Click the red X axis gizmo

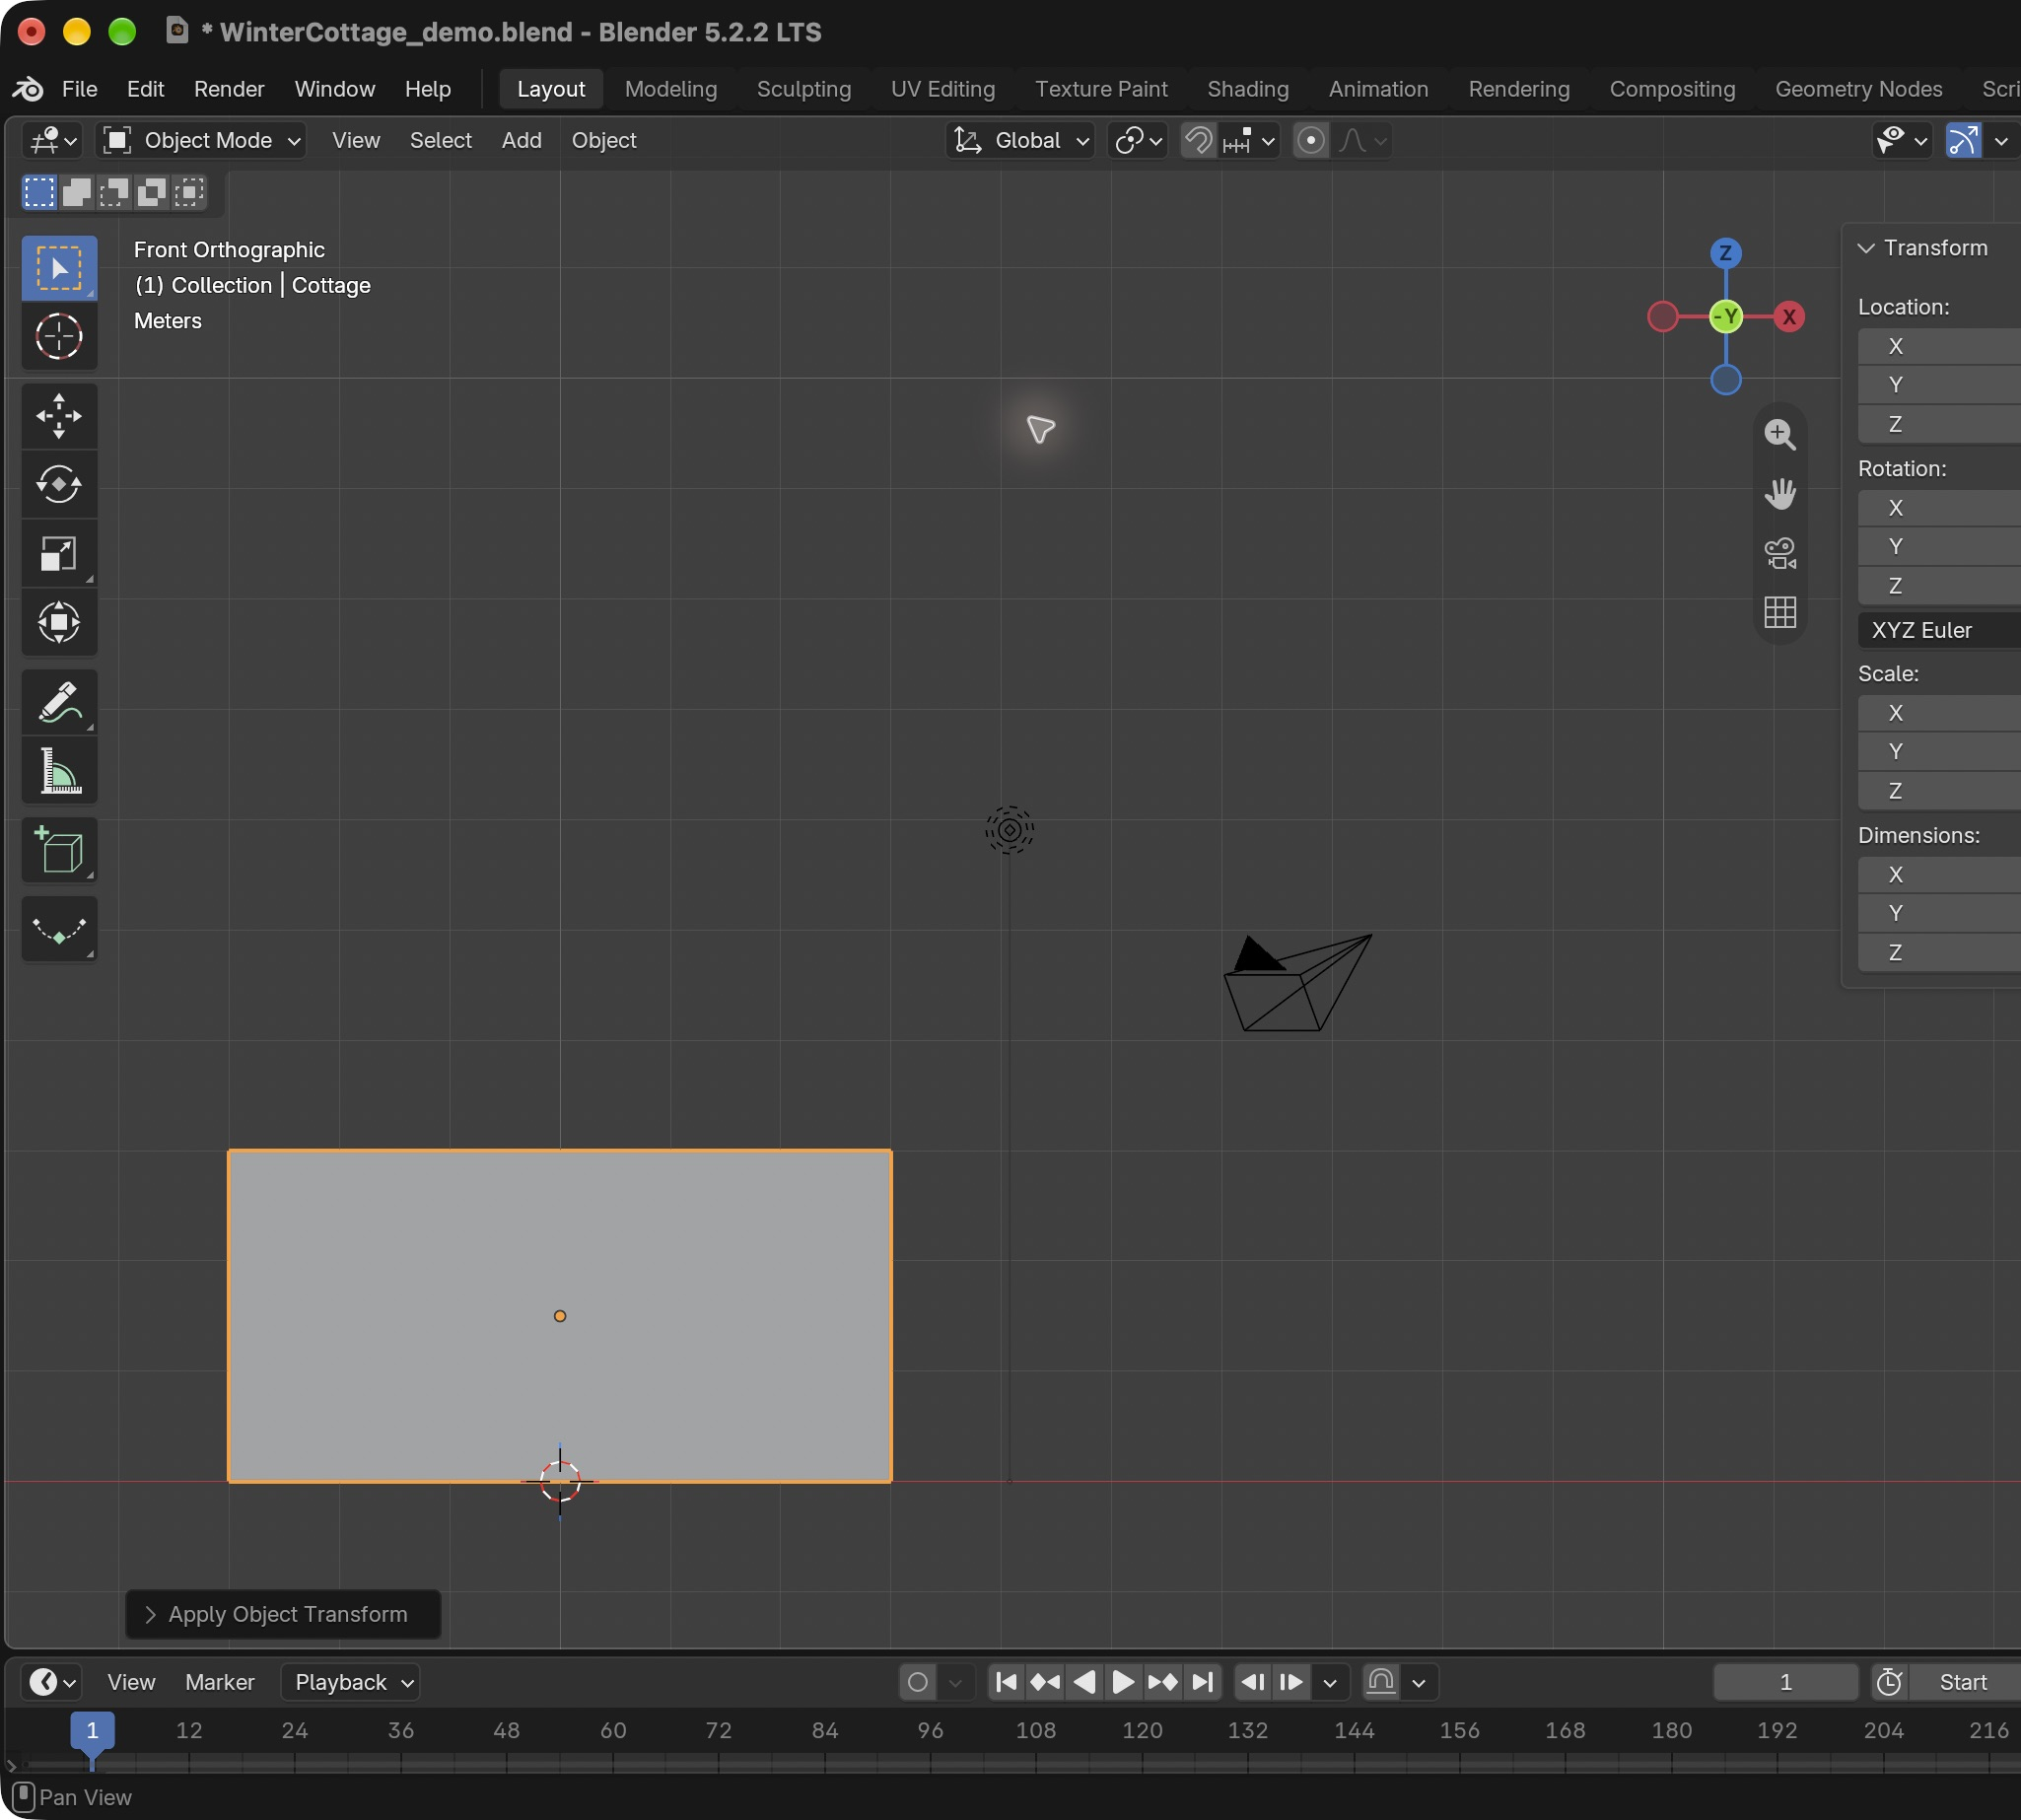coord(1788,317)
